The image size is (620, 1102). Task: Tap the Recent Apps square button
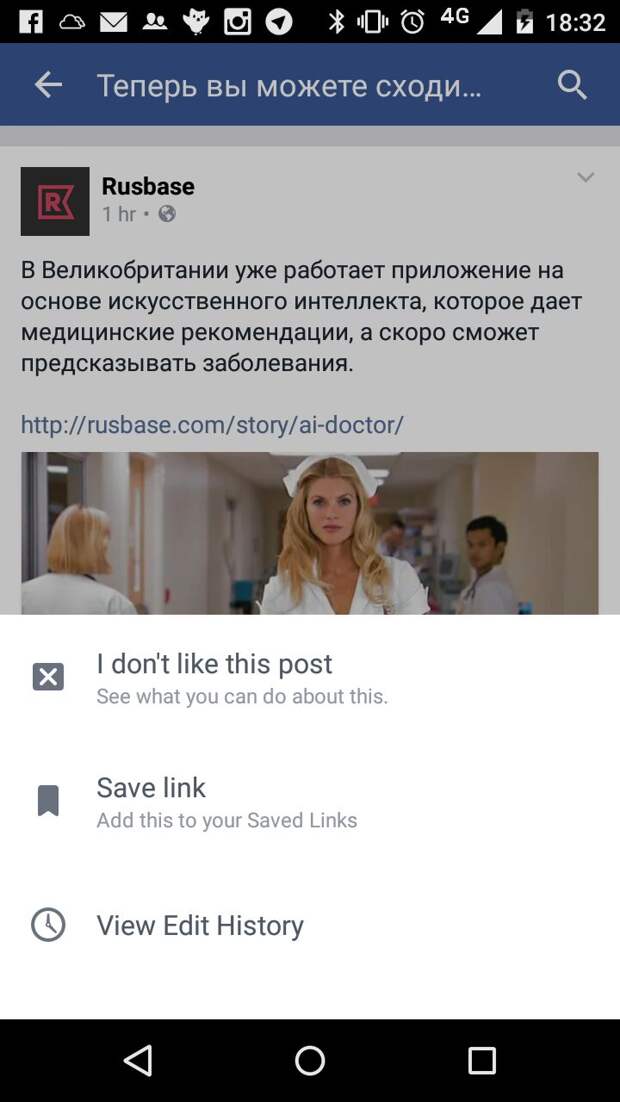coord(482,1060)
